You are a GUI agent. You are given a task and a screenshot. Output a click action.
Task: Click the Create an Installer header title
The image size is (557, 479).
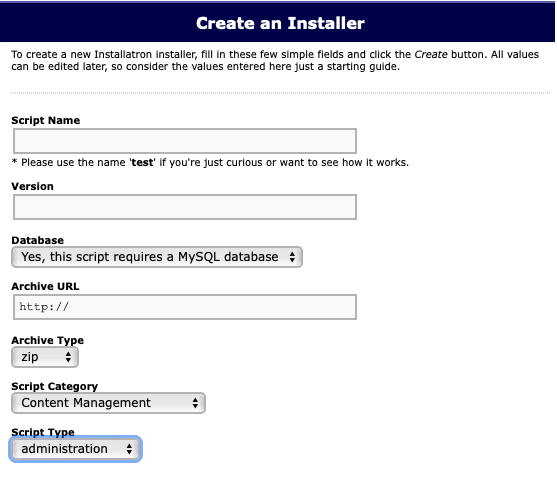click(x=280, y=23)
